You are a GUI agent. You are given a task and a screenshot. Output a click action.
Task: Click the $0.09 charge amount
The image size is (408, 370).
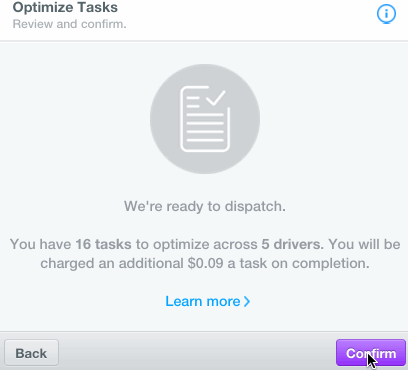coord(205,263)
